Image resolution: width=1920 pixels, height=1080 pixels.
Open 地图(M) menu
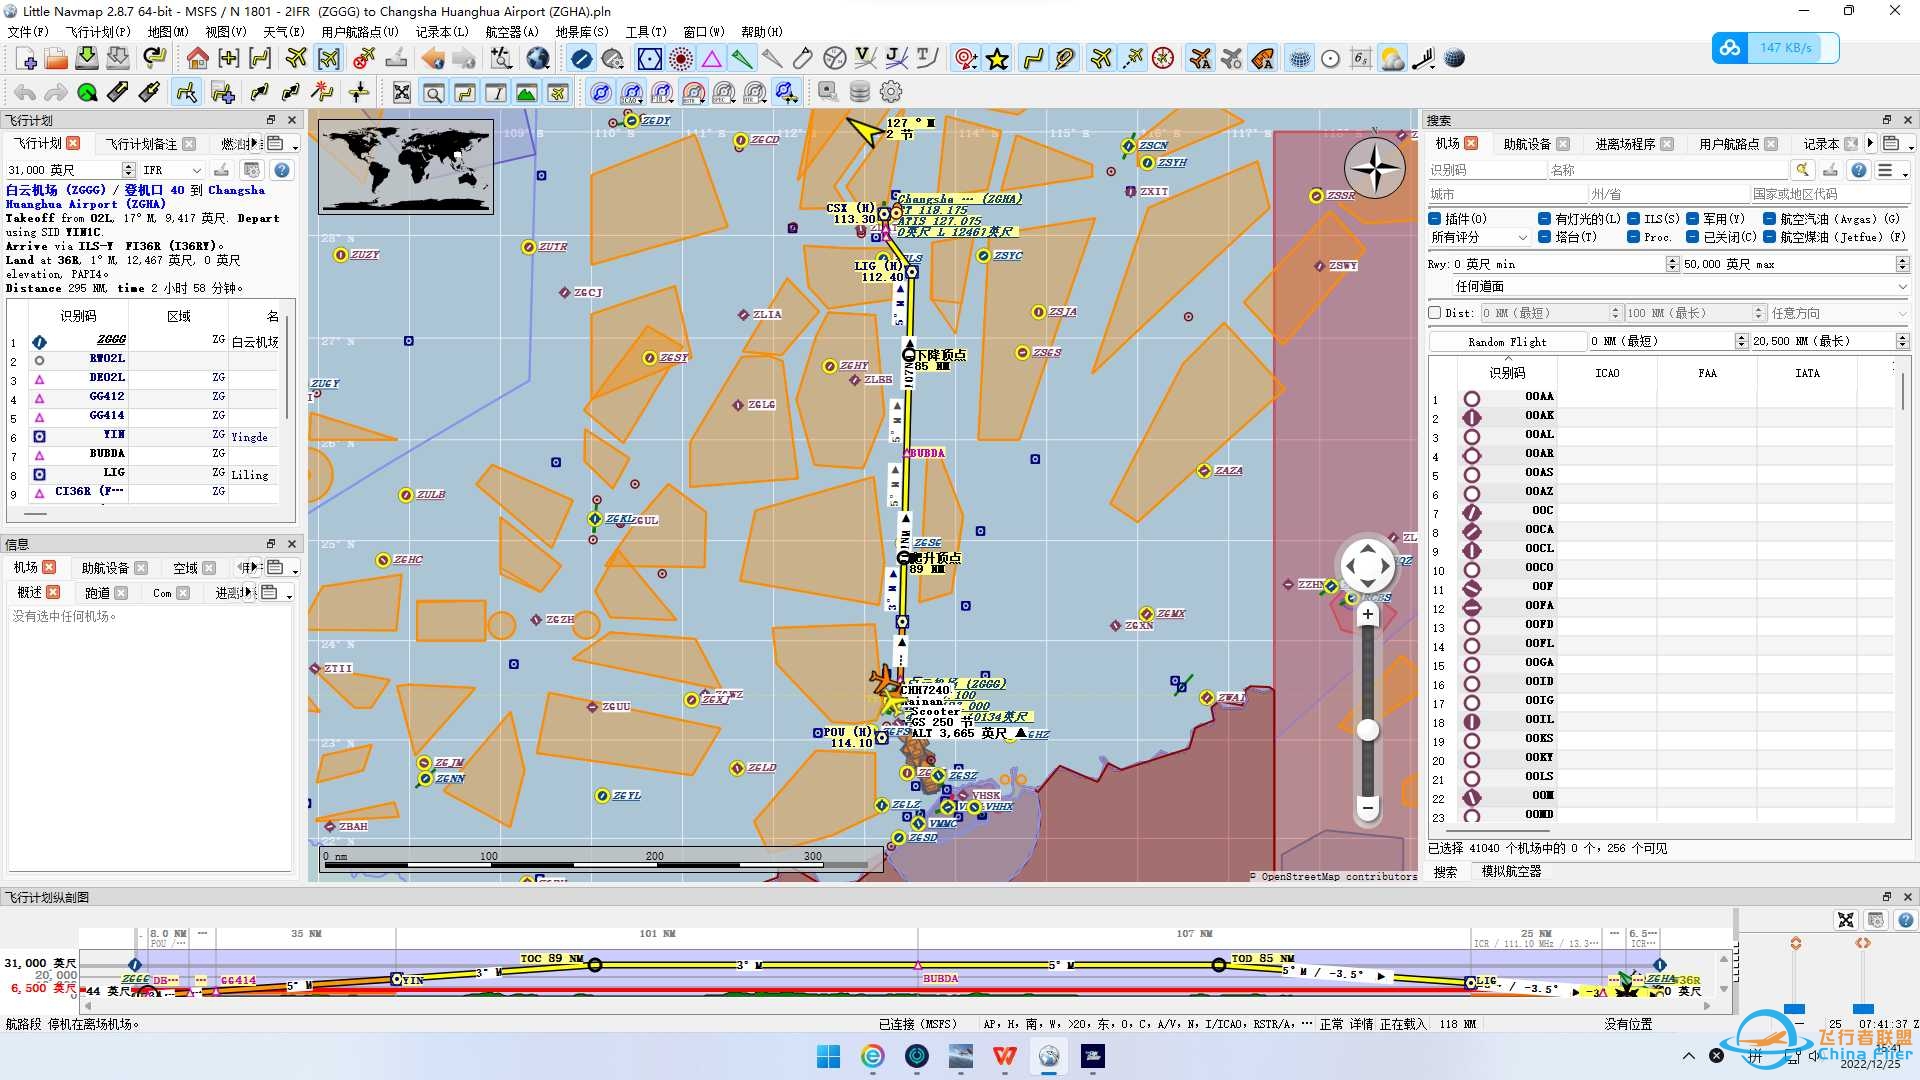[168, 32]
